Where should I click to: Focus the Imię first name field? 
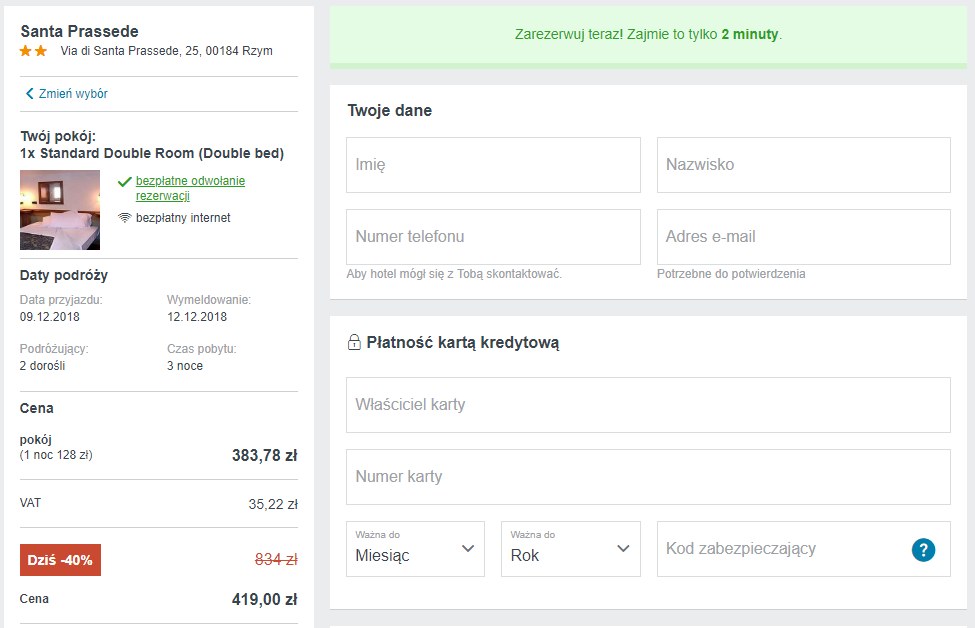coord(493,165)
